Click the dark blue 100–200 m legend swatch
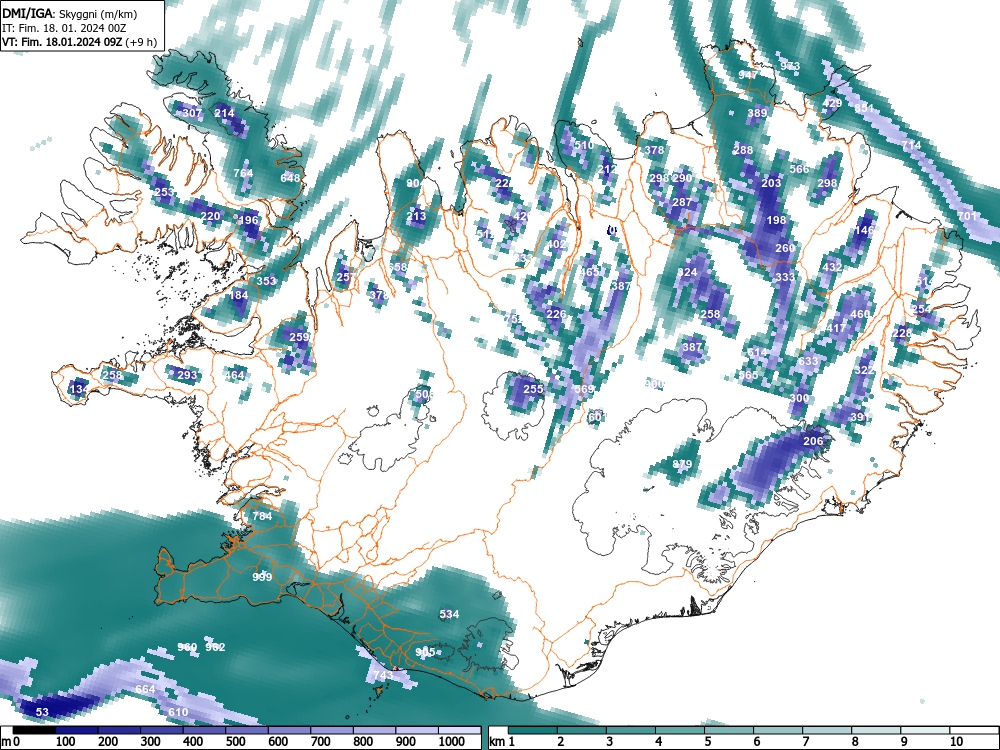This screenshot has width=1000, height=750. pyautogui.click(x=77, y=730)
